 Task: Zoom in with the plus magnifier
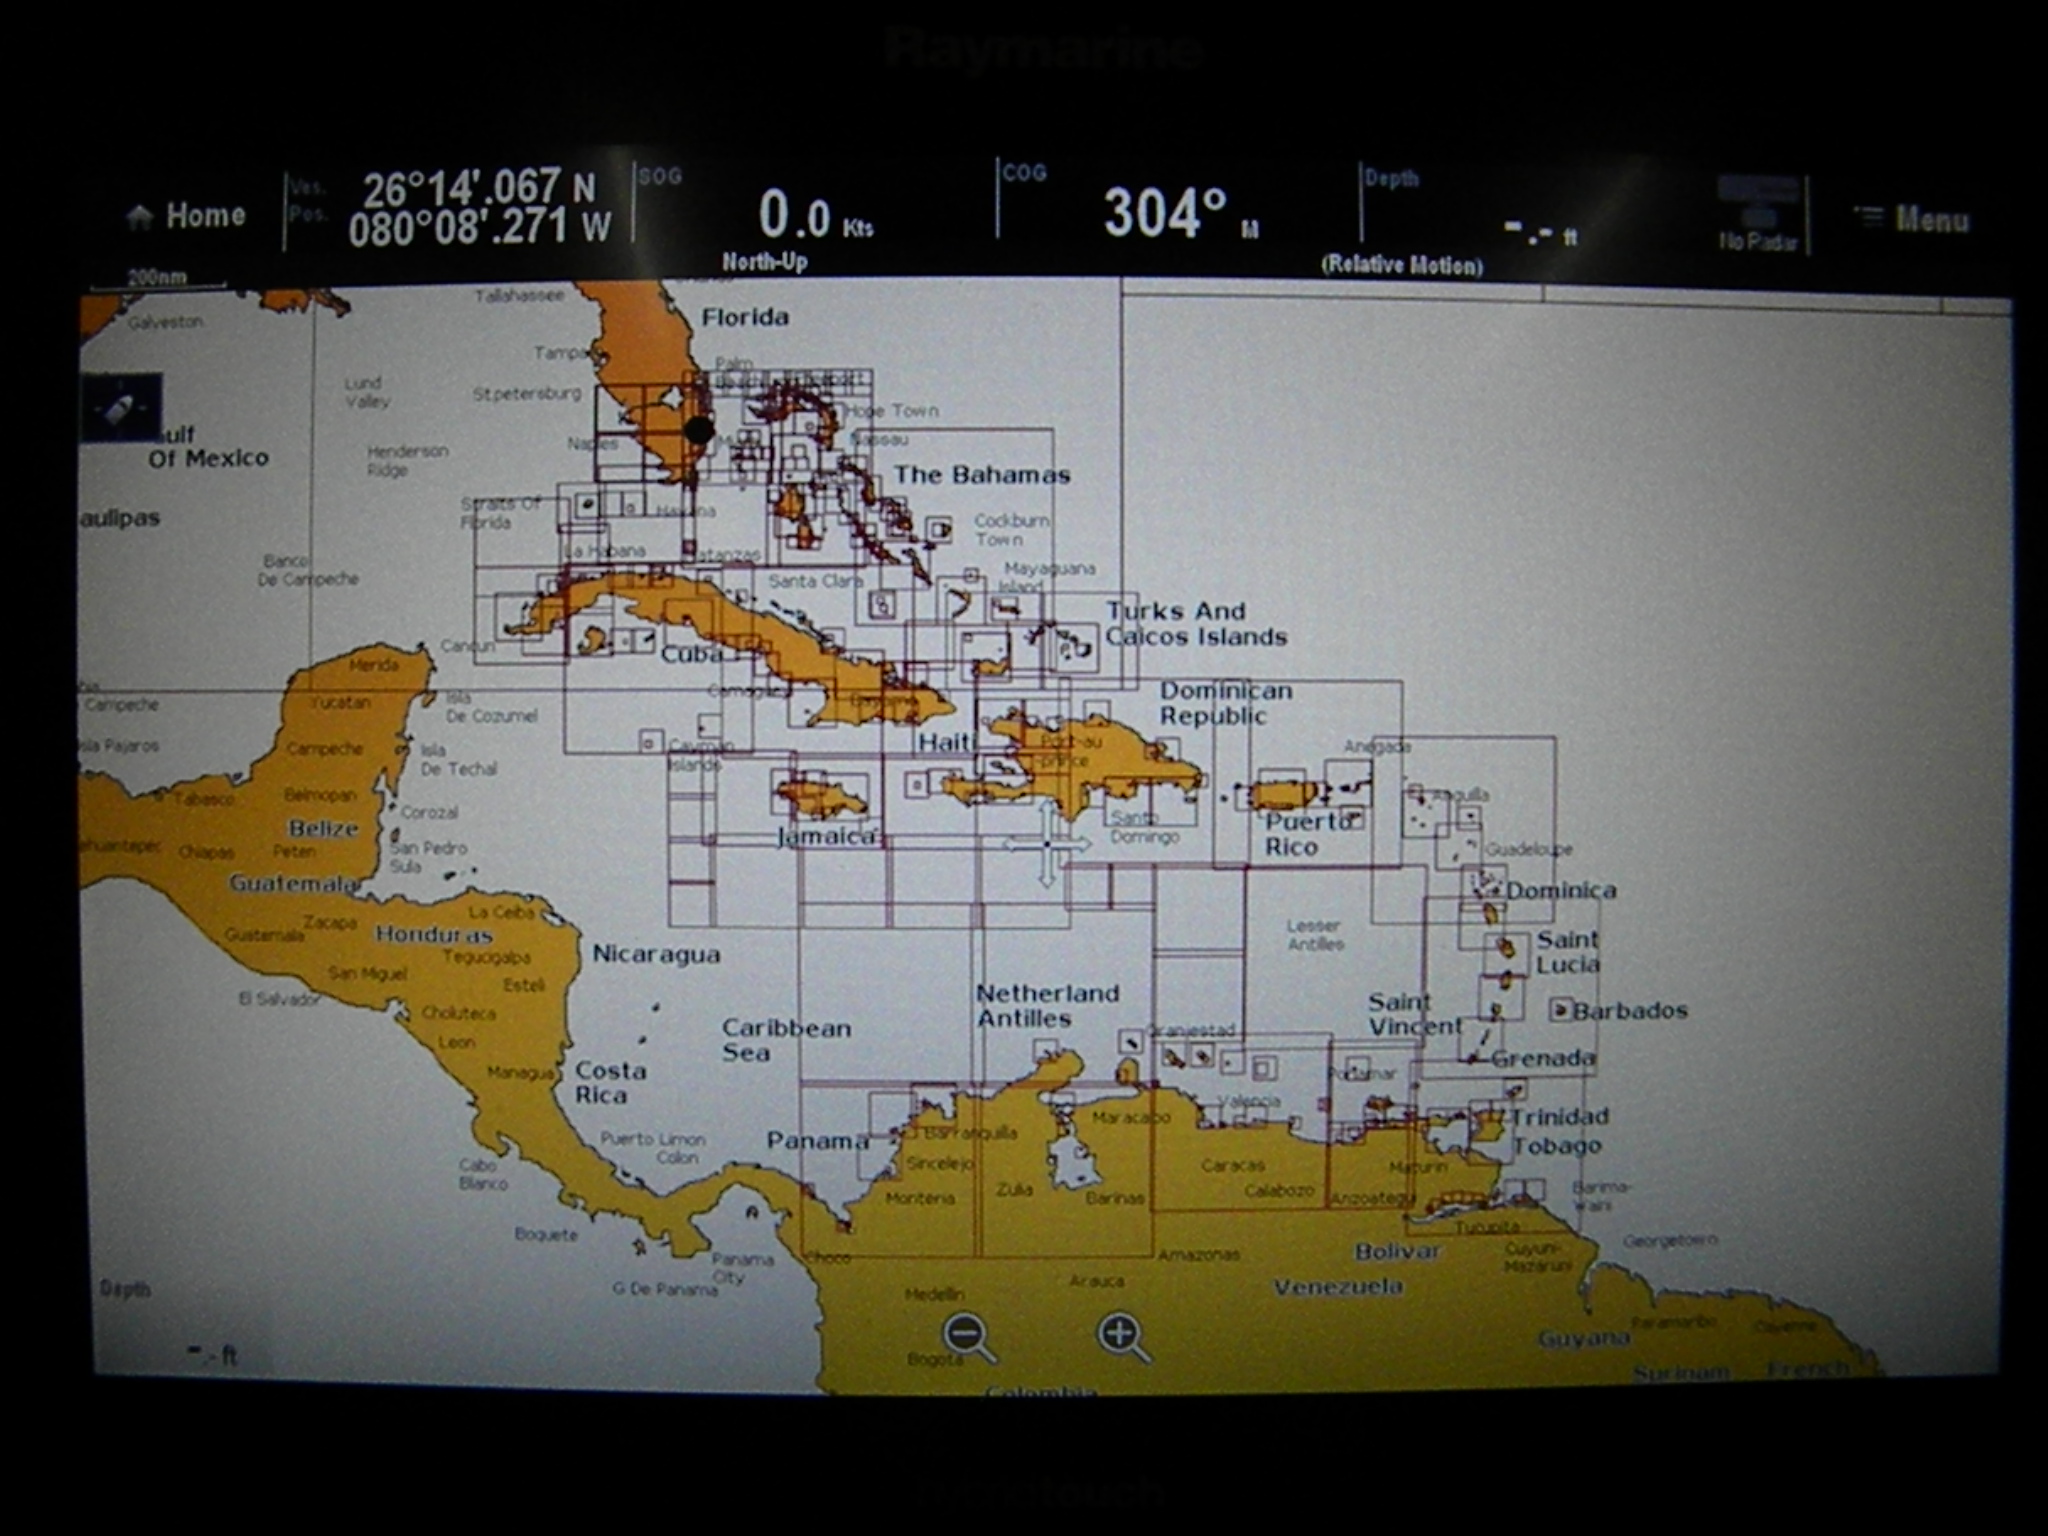click(x=1124, y=1338)
